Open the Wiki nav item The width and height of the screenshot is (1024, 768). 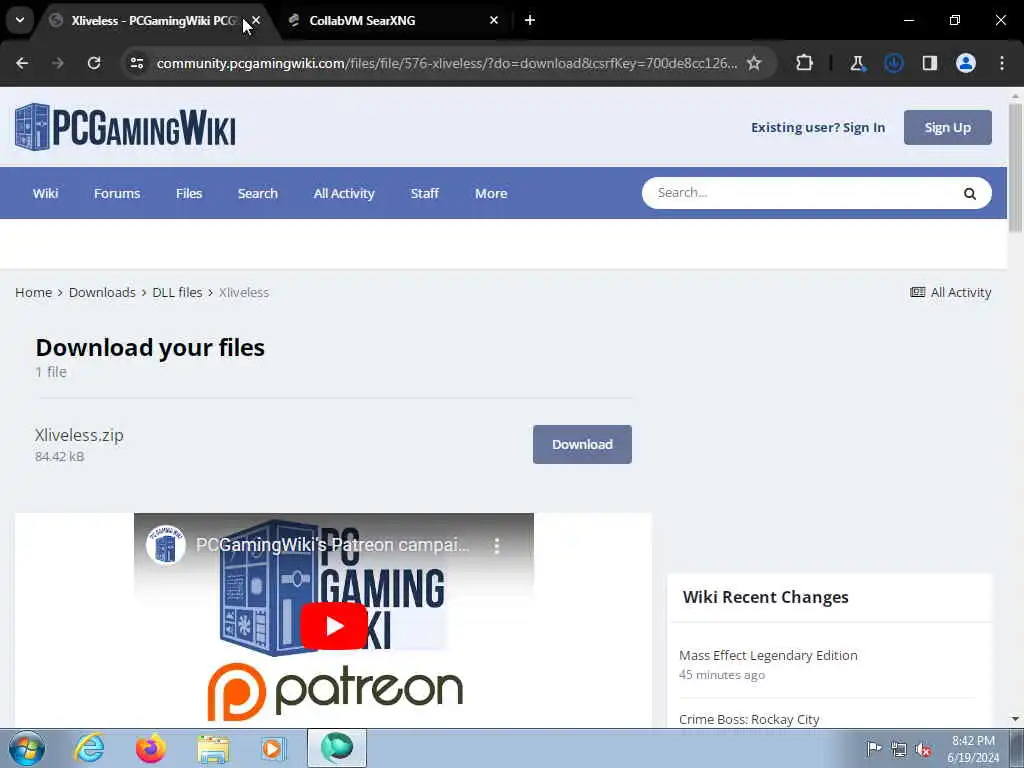pyautogui.click(x=46, y=193)
